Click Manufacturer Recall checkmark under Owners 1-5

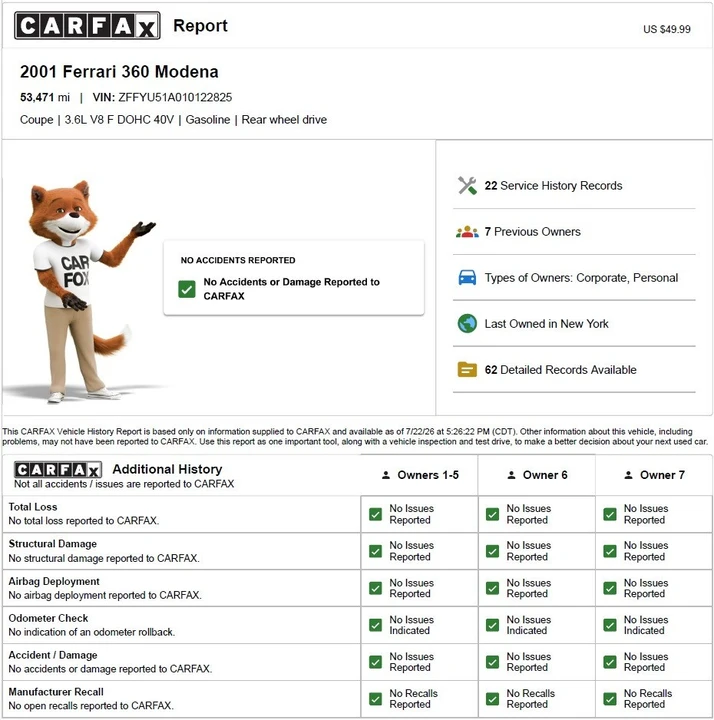pyautogui.click(x=375, y=699)
